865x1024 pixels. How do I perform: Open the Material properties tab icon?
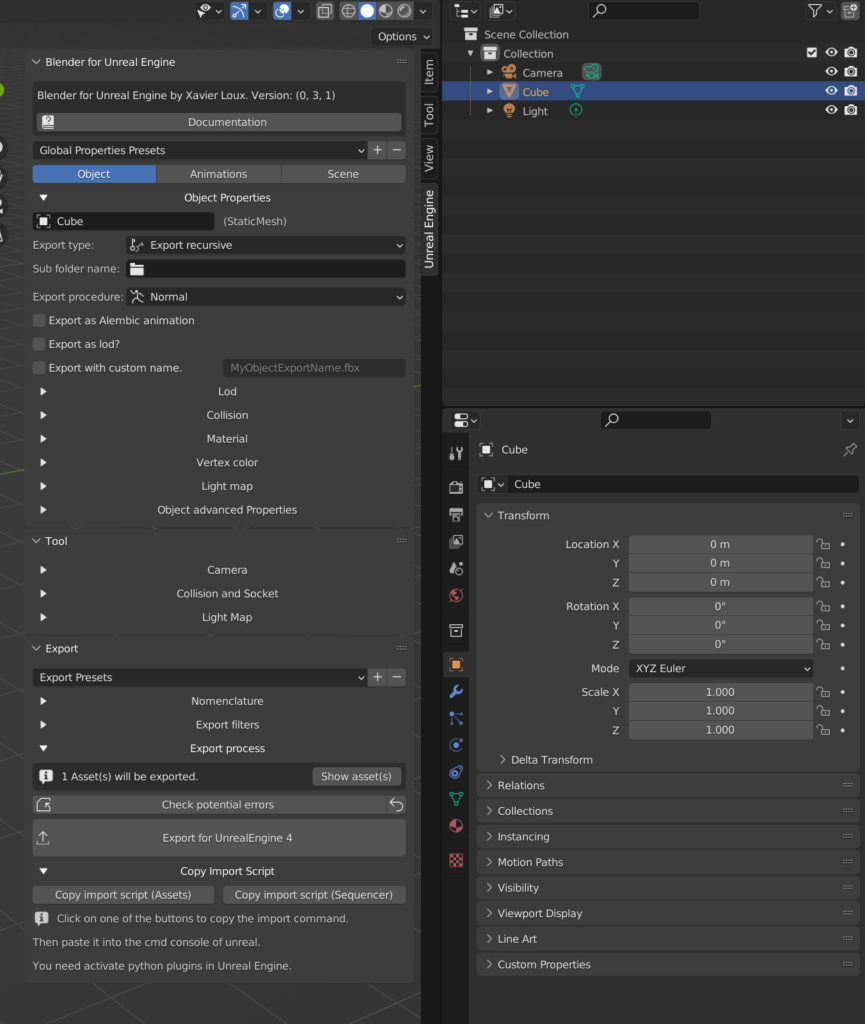(x=456, y=825)
